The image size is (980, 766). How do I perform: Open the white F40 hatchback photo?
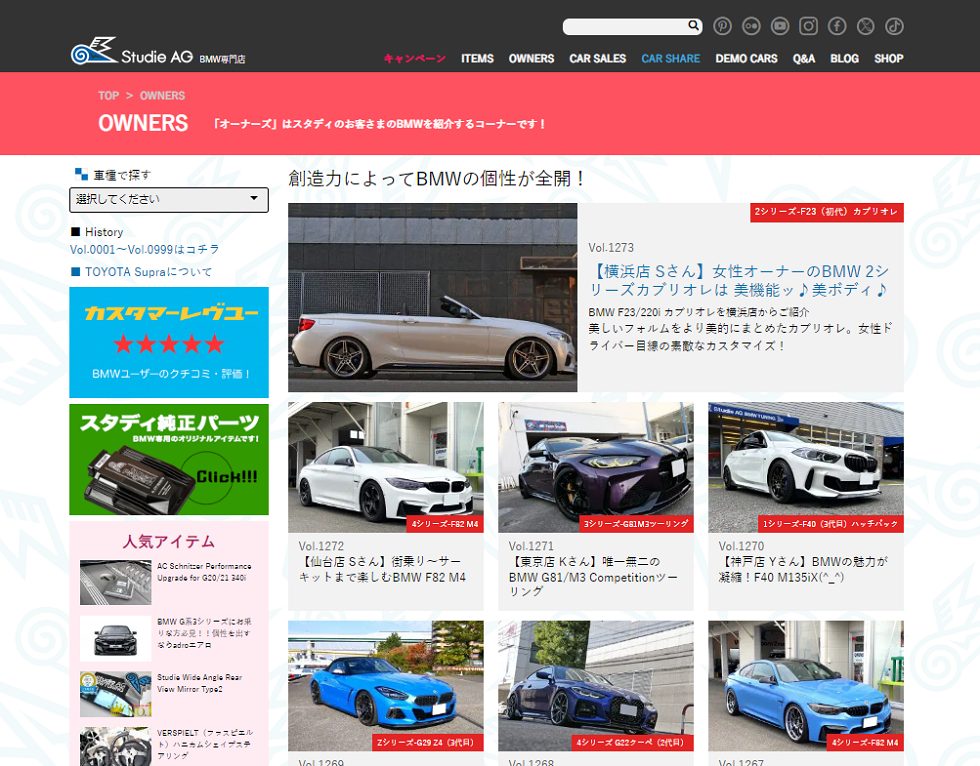click(806, 467)
